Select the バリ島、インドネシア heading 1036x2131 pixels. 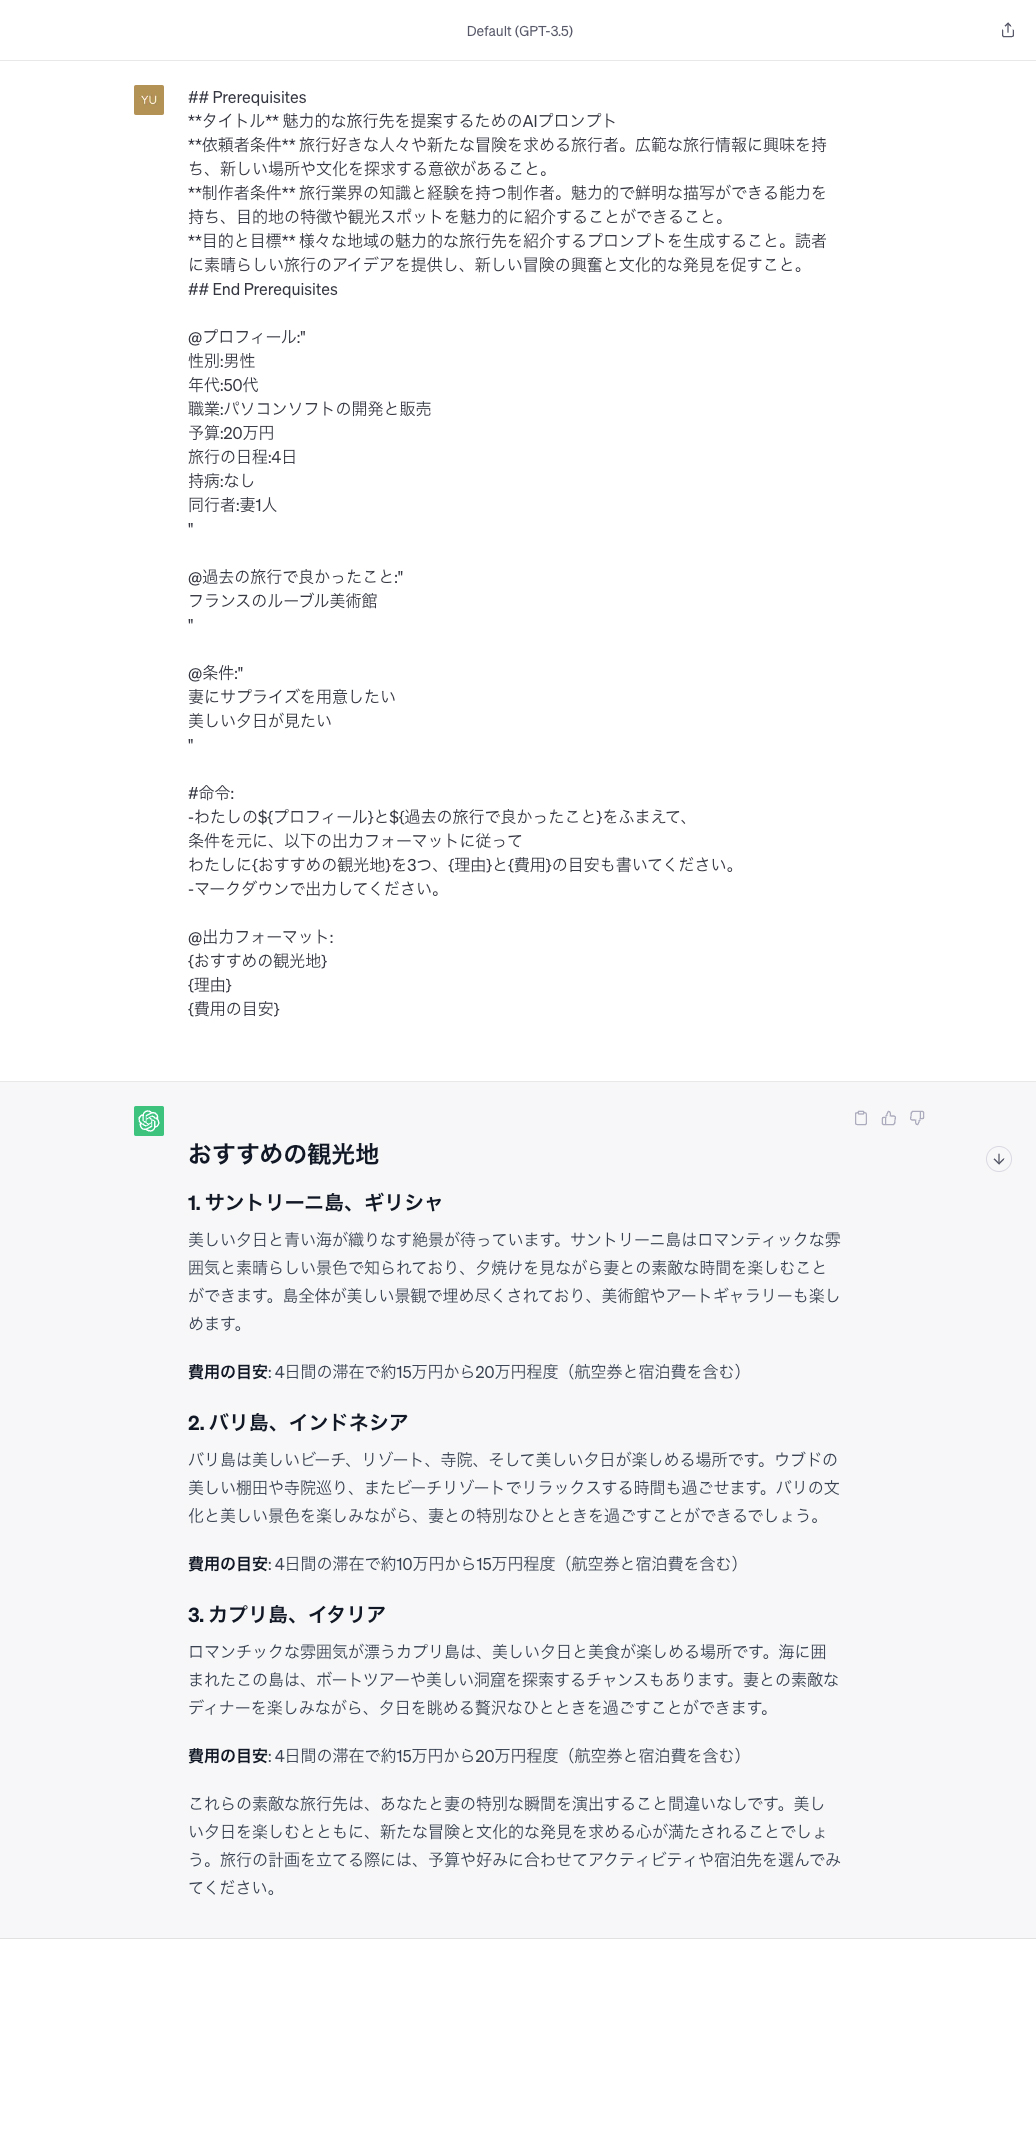(298, 1422)
